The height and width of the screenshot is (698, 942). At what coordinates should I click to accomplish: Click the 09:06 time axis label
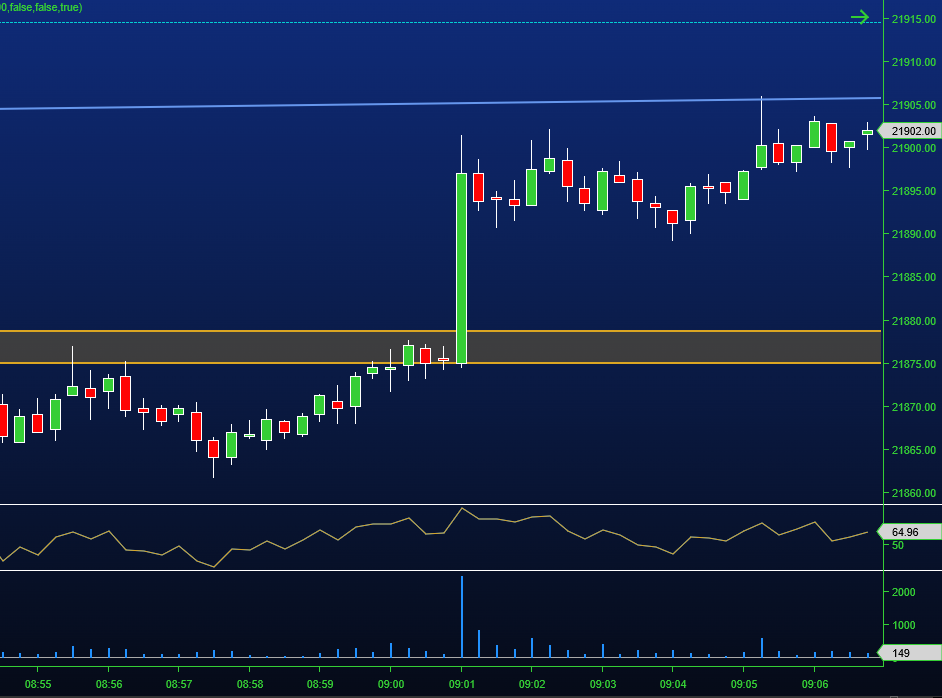[x=815, y=684]
